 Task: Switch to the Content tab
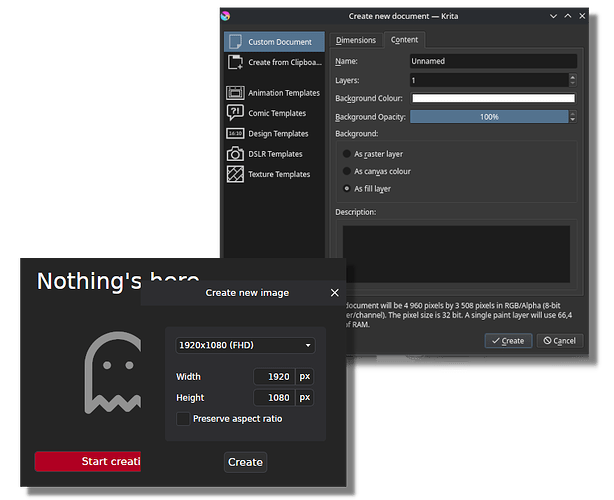404,40
